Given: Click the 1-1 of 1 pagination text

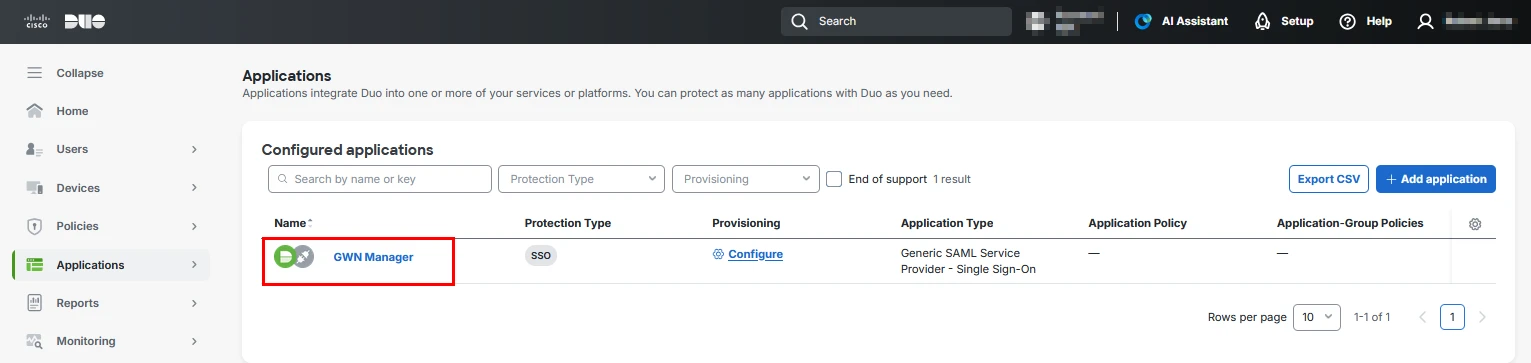Looking at the screenshot, I should coord(1371,317).
